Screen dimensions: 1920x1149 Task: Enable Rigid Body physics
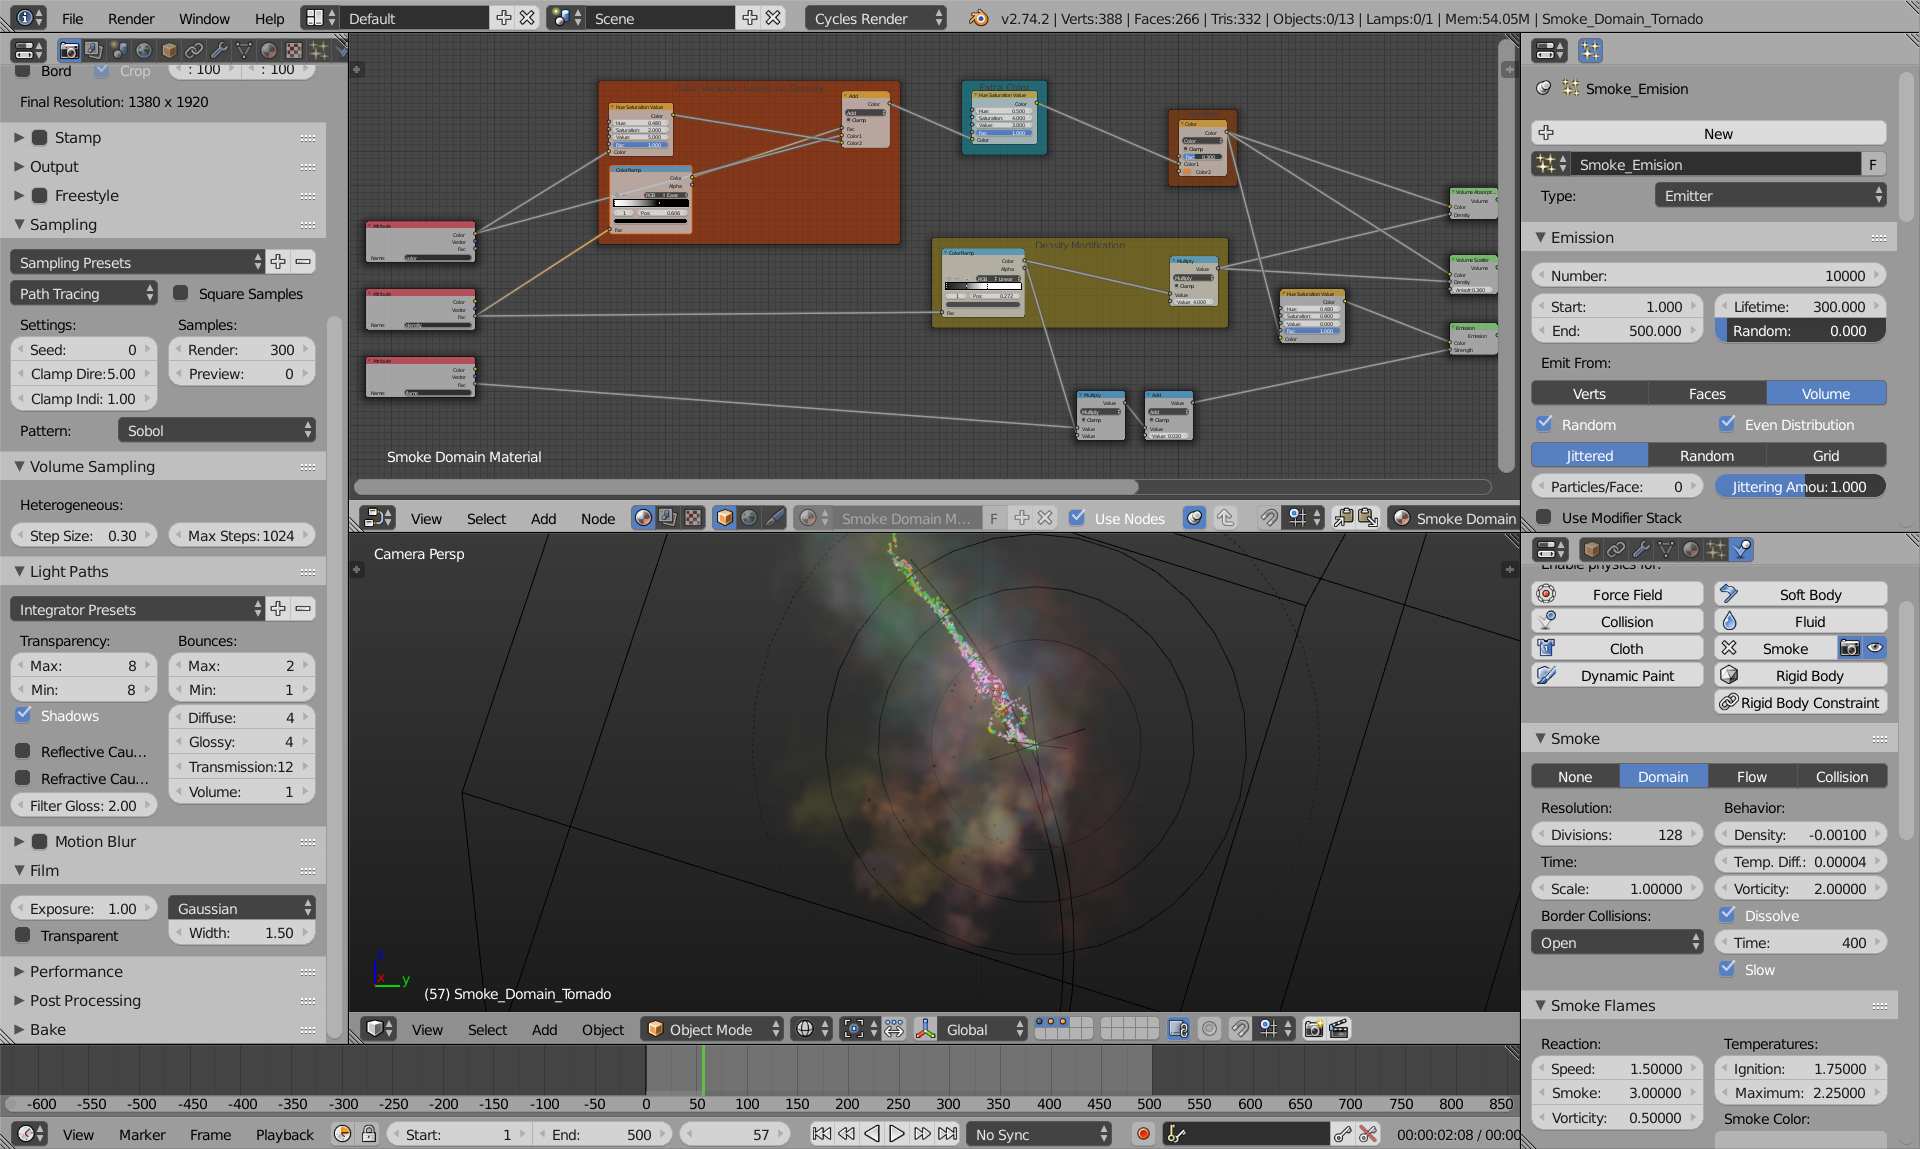(1800, 675)
